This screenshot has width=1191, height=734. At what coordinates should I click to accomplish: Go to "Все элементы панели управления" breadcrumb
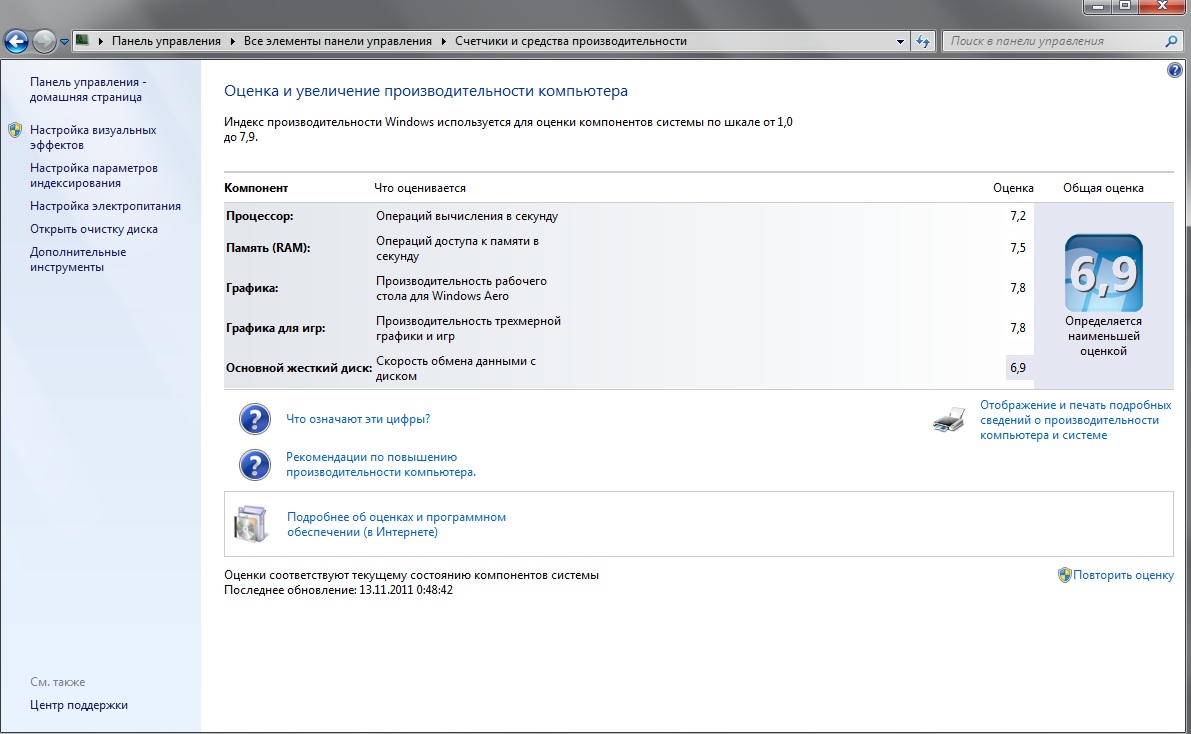(x=338, y=41)
